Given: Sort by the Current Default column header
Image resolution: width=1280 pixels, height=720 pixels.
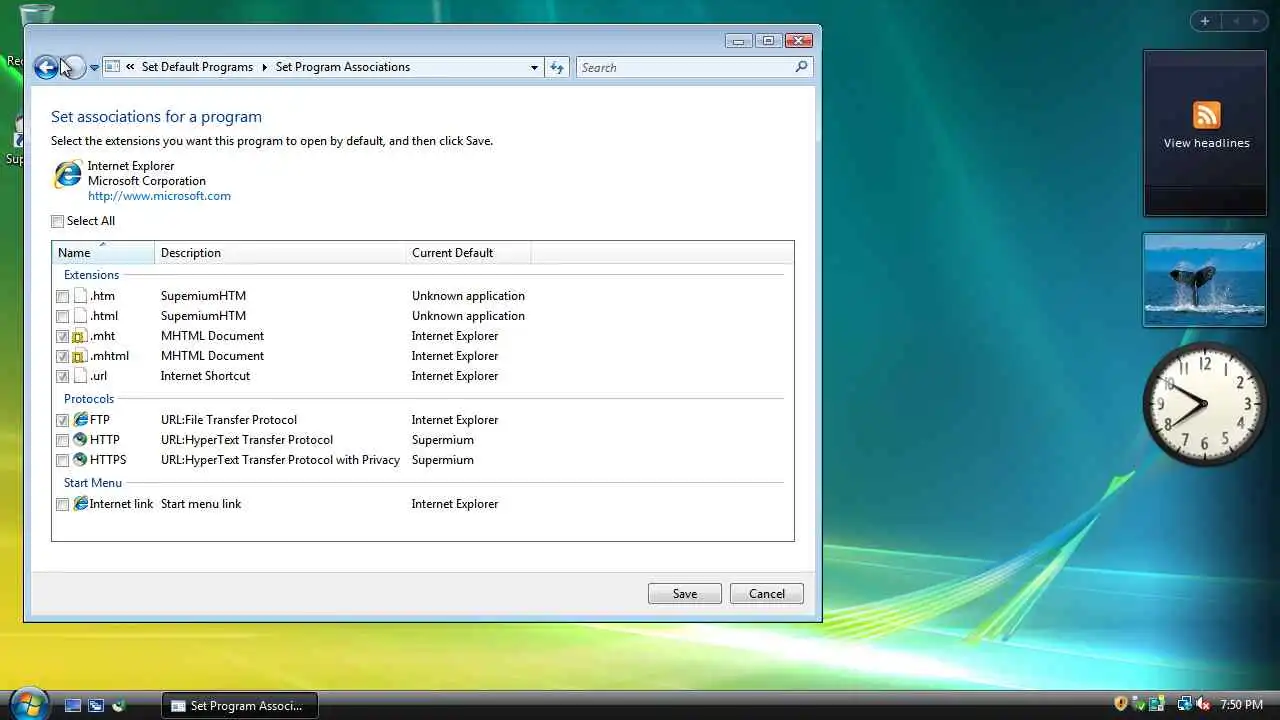Looking at the screenshot, I should (x=468, y=253).
